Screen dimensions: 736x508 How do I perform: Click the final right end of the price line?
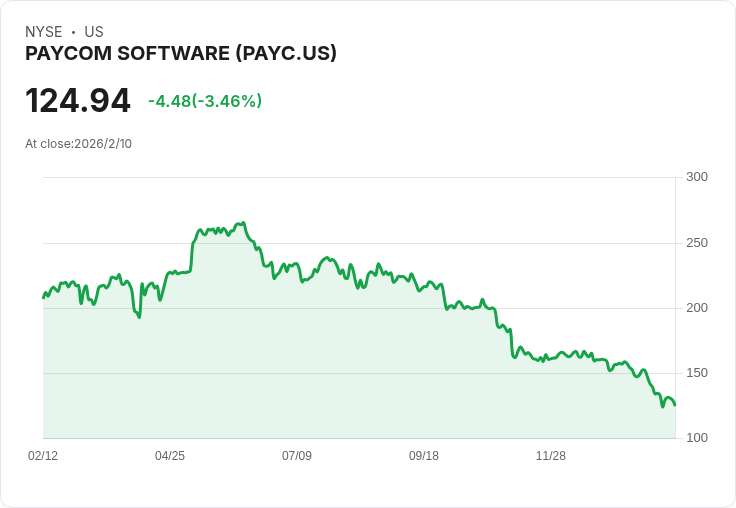click(x=675, y=405)
